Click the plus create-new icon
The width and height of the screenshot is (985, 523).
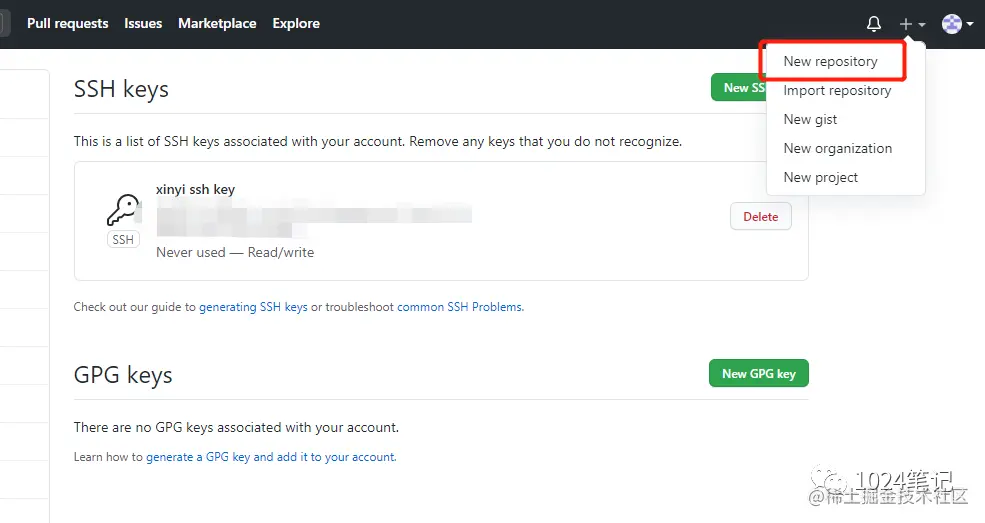coord(906,24)
